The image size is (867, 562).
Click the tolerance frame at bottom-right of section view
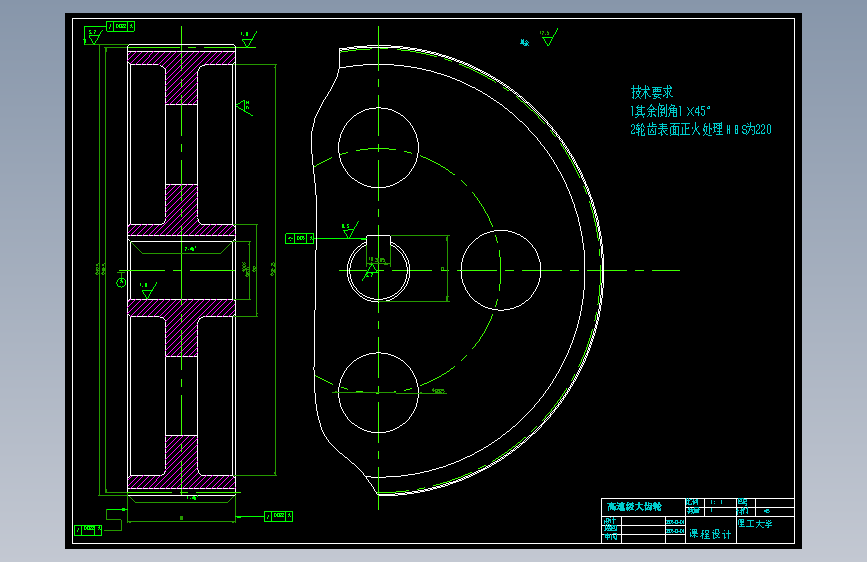278,516
